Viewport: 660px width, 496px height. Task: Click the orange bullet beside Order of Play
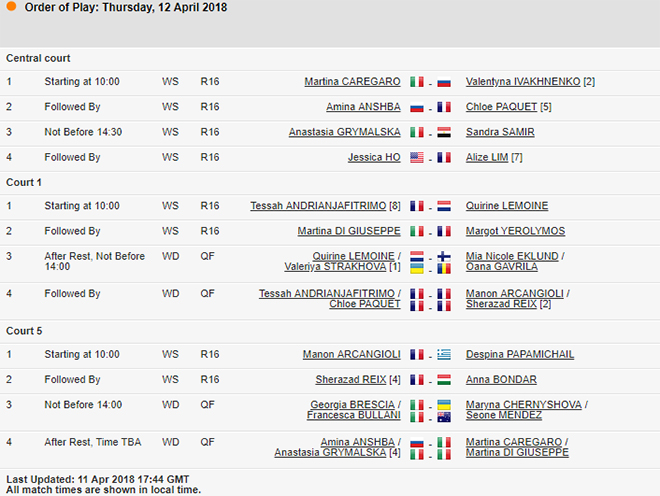9,8
